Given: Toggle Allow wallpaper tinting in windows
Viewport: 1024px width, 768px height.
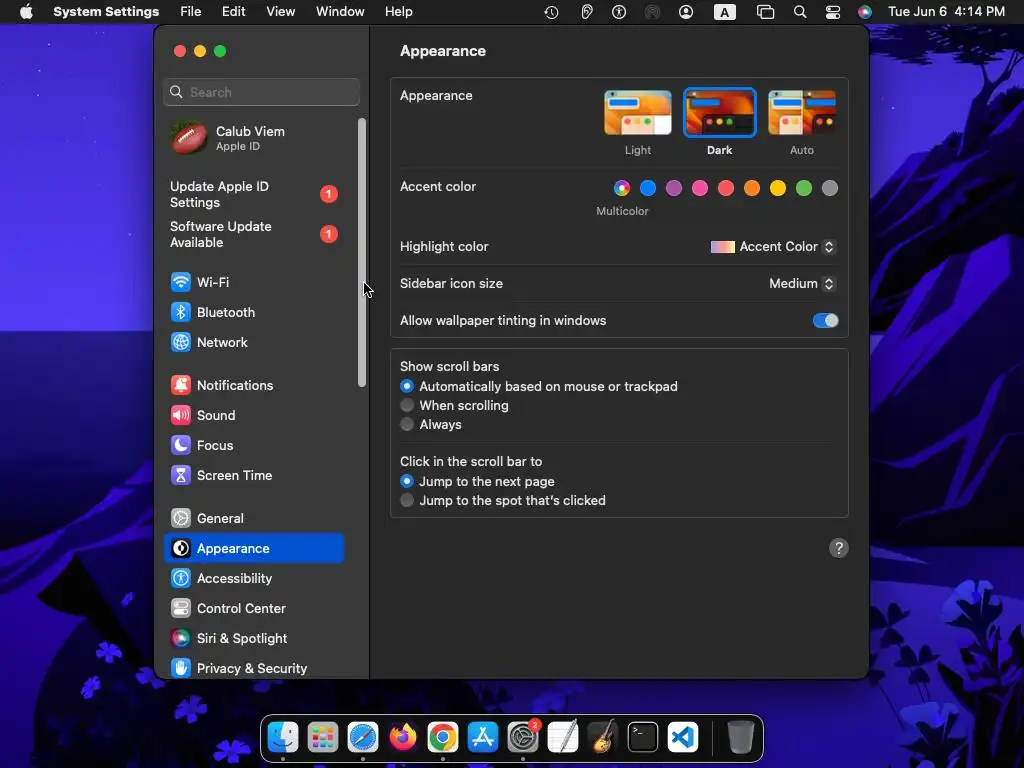Looking at the screenshot, I should click(x=825, y=321).
